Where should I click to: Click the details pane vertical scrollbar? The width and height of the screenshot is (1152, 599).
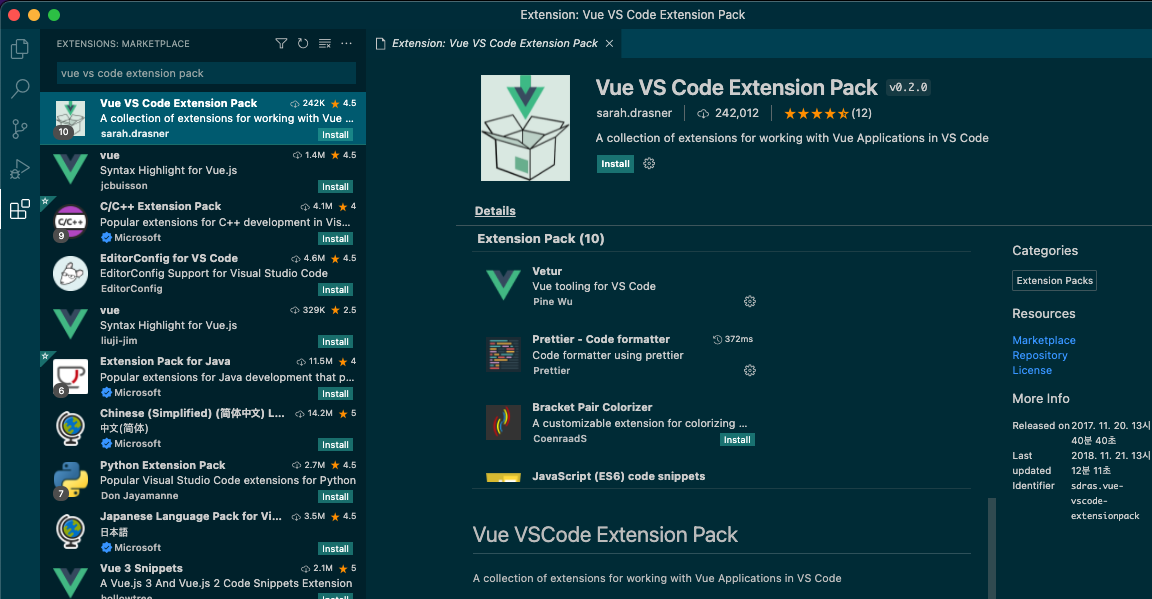click(x=992, y=548)
